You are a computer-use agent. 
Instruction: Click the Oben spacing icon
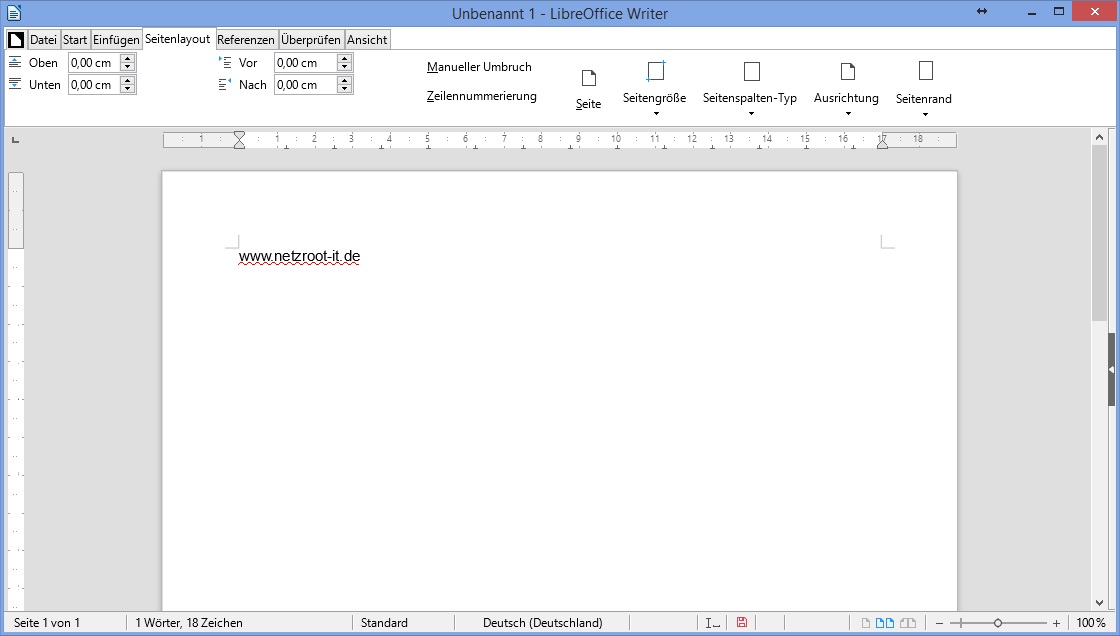[x=15, y=62]
